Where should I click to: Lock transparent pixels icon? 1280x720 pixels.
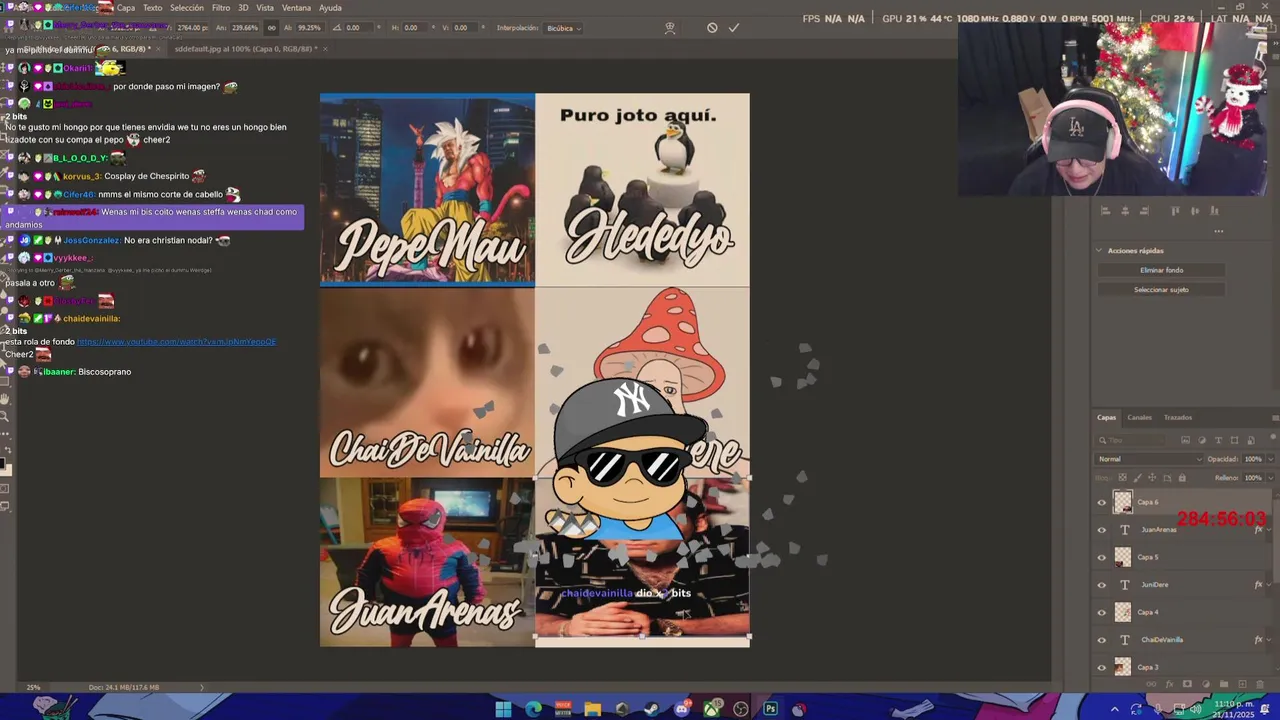[1122, 478]
